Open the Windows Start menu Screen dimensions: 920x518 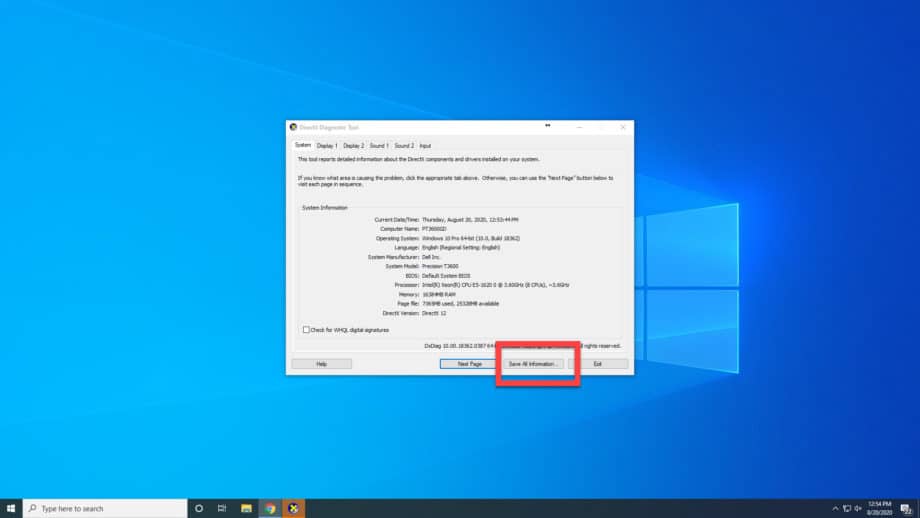tap(11, 508)
